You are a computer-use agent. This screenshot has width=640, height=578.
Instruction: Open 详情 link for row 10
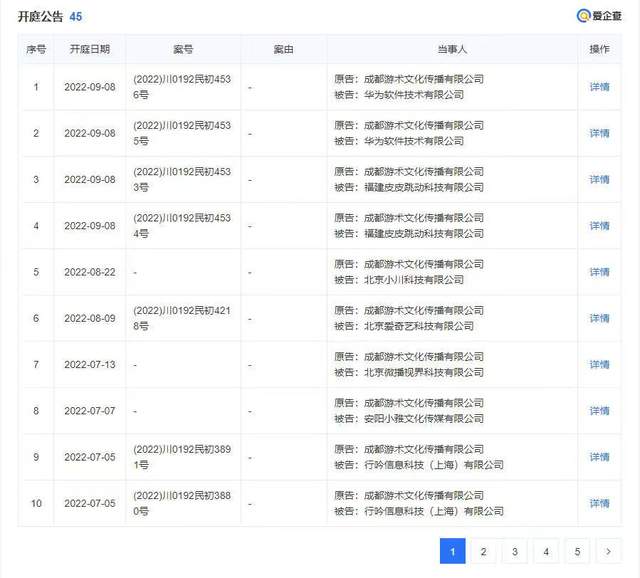(599, 503)
